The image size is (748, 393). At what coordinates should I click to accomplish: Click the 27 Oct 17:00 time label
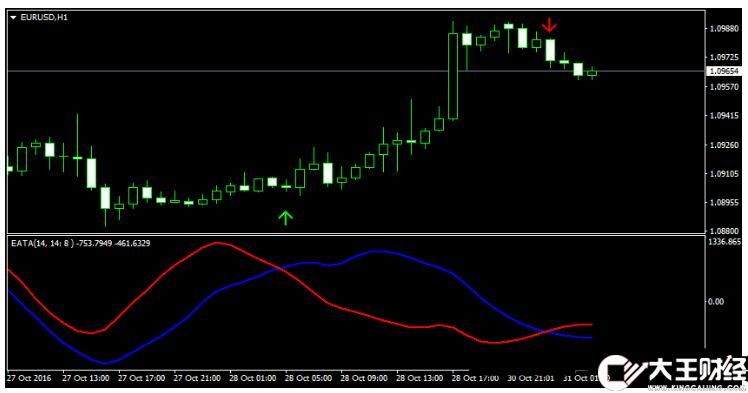[141, 378]
